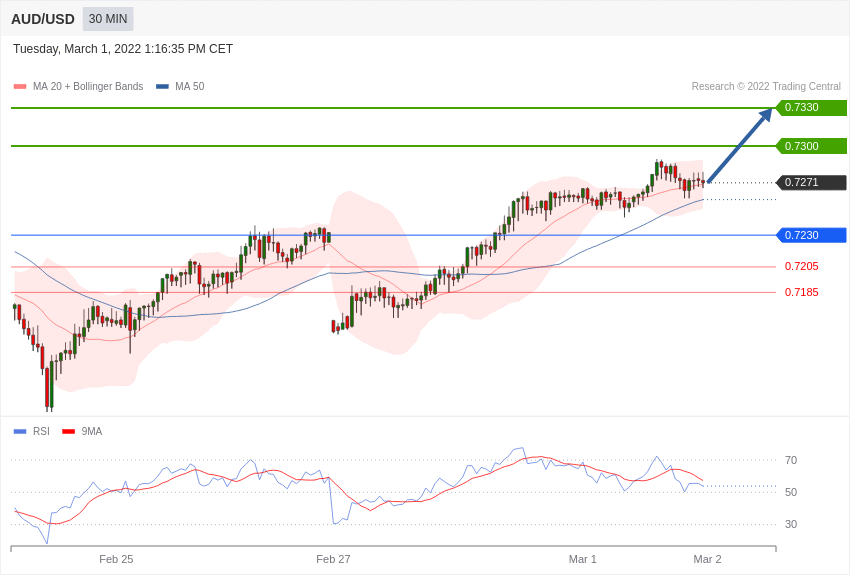
Task: Click the RSI blue legend swatch
Action: [x=20, y=432]
